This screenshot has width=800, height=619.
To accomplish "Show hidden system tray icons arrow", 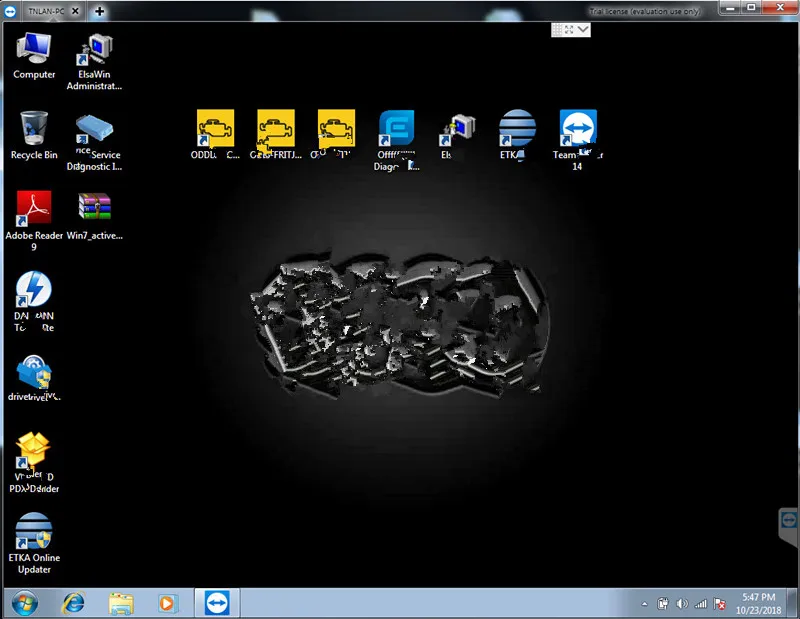I will pos(644,604).
